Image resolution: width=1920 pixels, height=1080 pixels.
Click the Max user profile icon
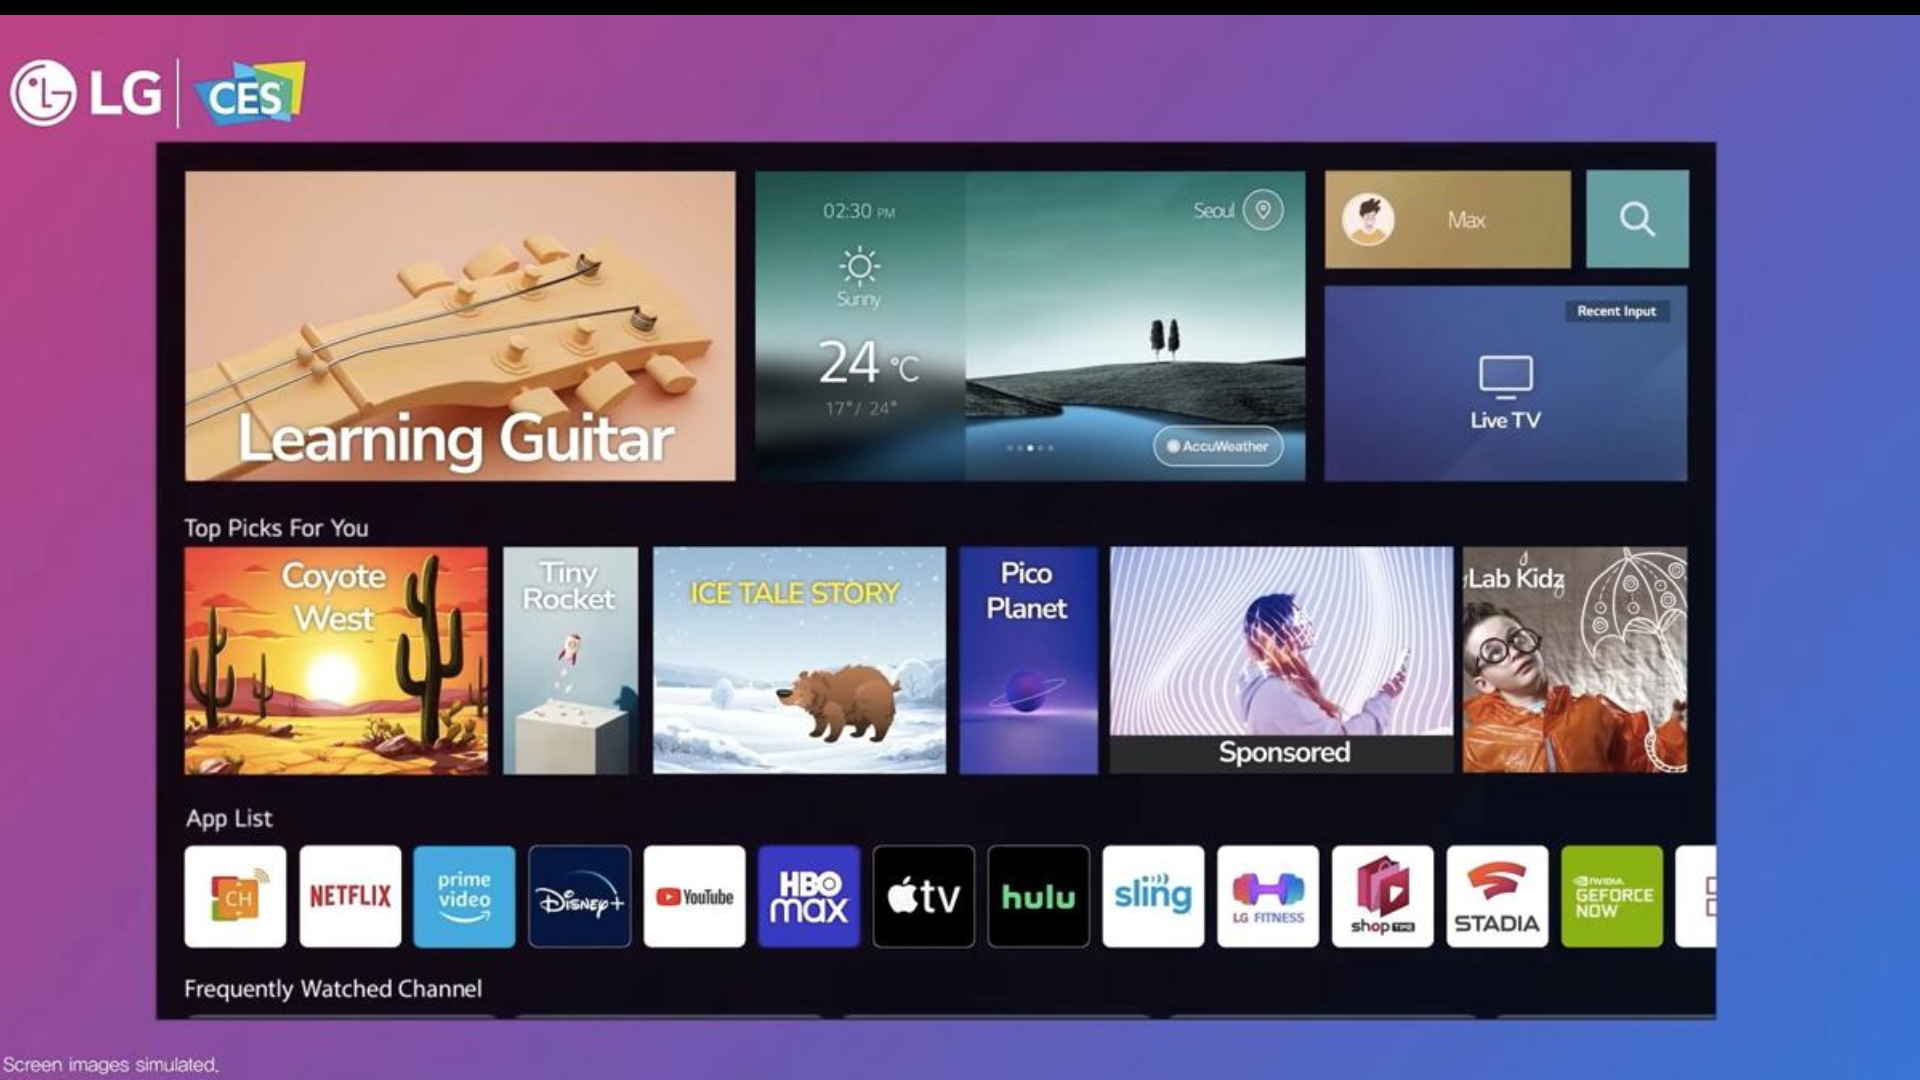click(x=1371, y=219)
